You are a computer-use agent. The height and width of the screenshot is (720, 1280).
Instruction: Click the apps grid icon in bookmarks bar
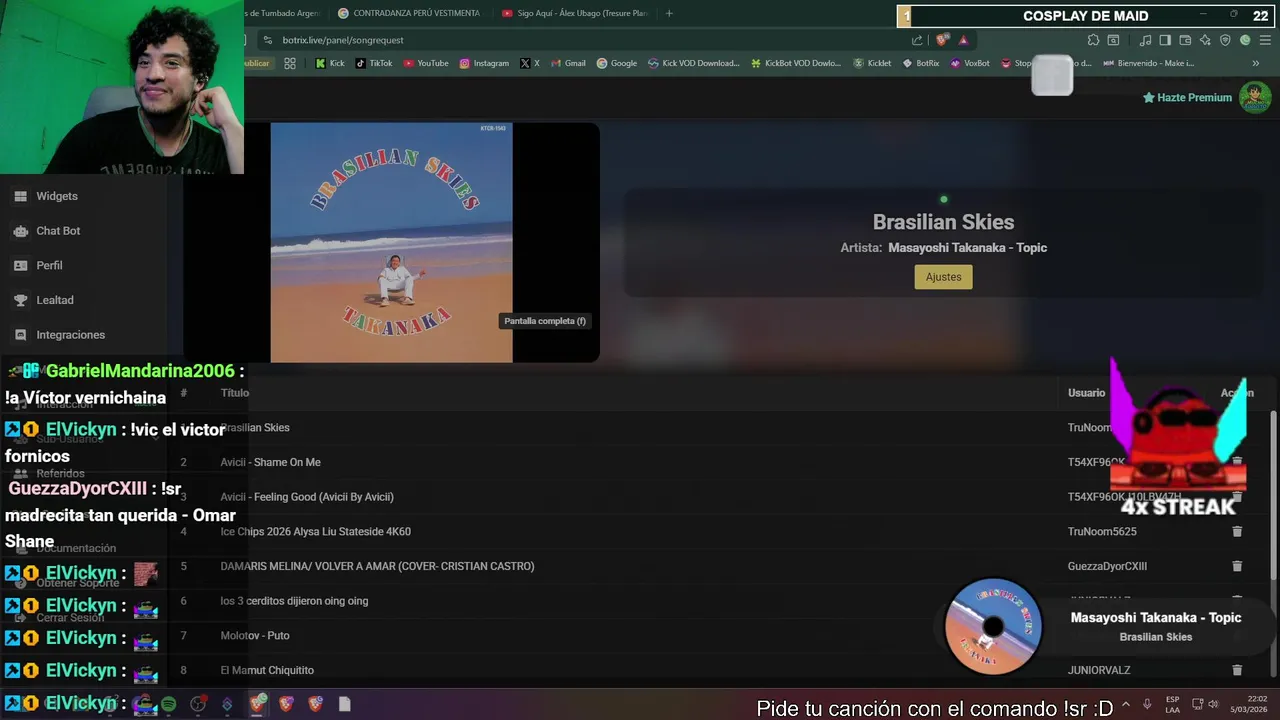[289, 63]
